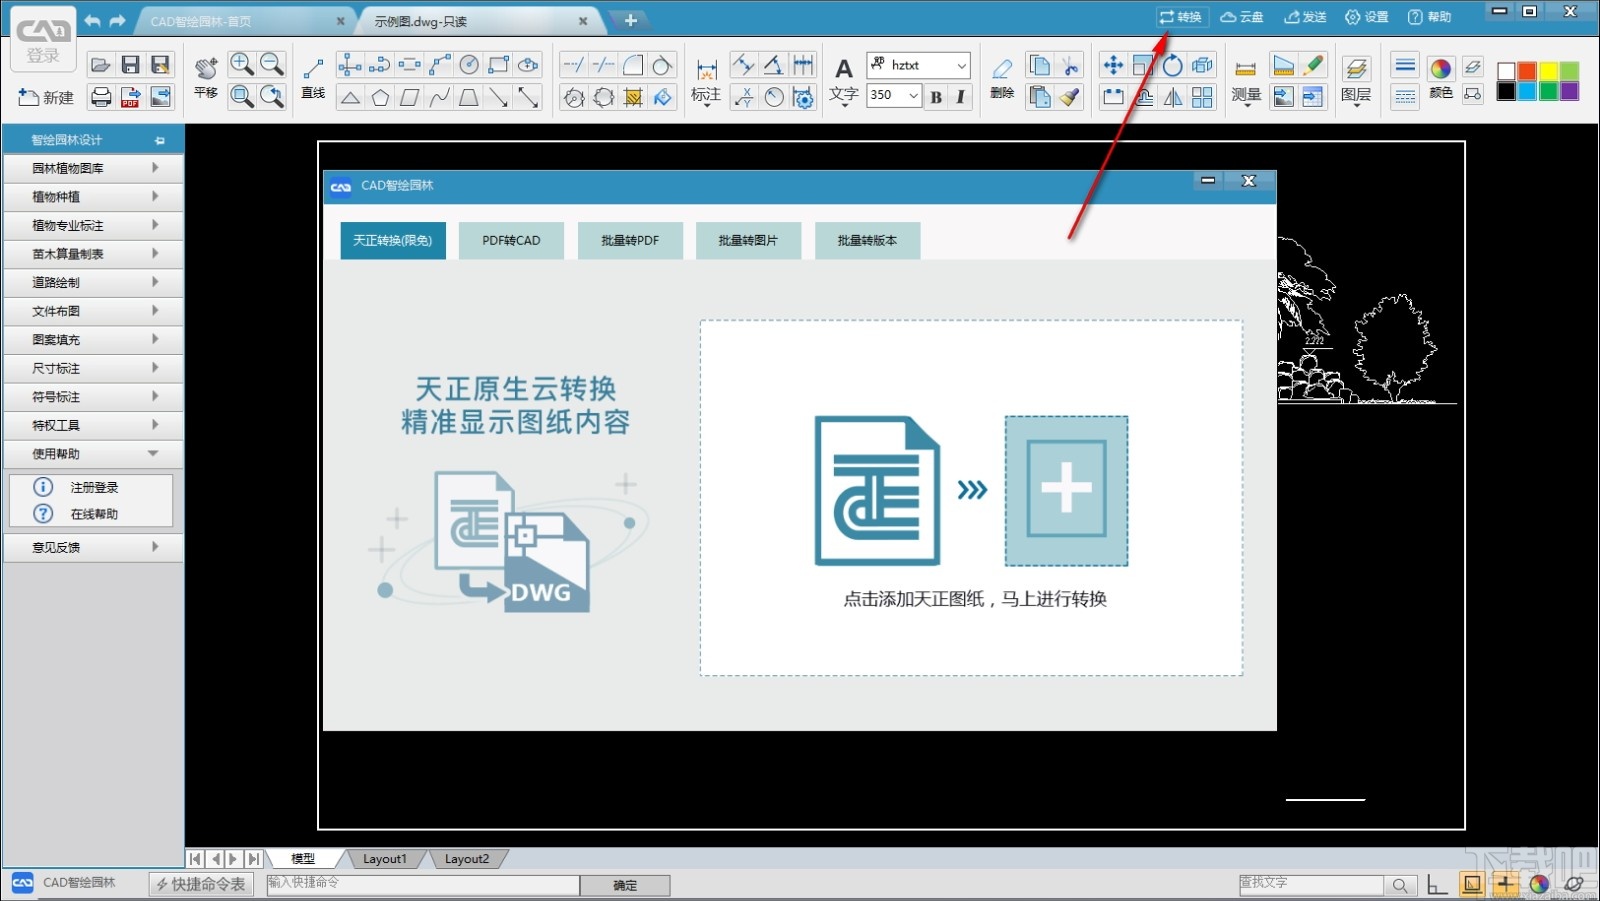
Task: Open the 注册登录 help item
Action: (x=92, y=487)
